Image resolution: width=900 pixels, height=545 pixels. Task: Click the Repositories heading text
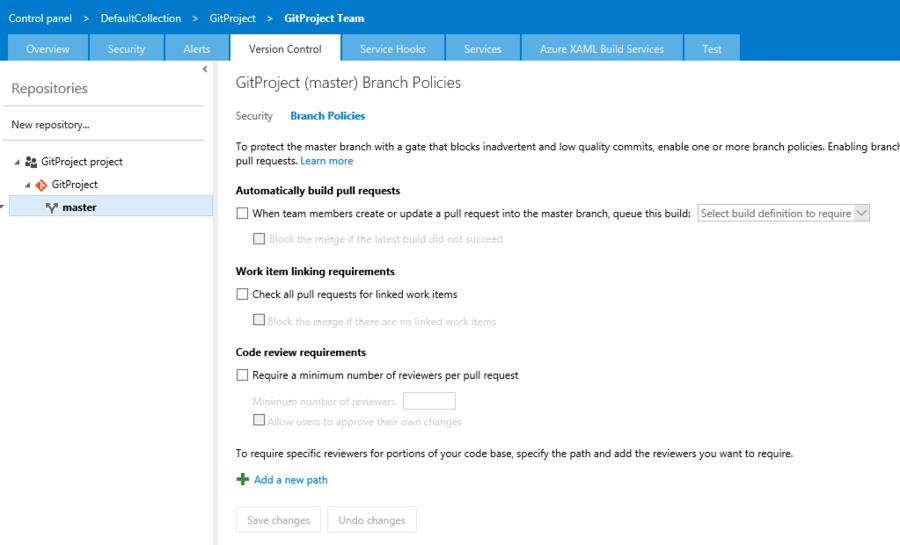(x=50, y=88)
